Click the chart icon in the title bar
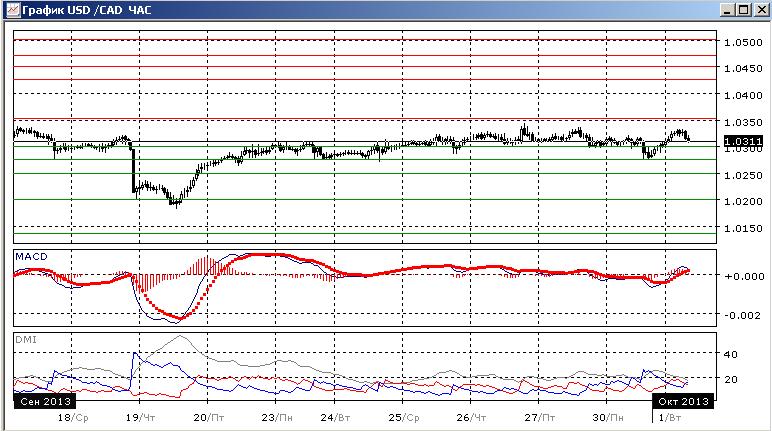The width and height of the screenshot is (772, 431). coord(13,9)
